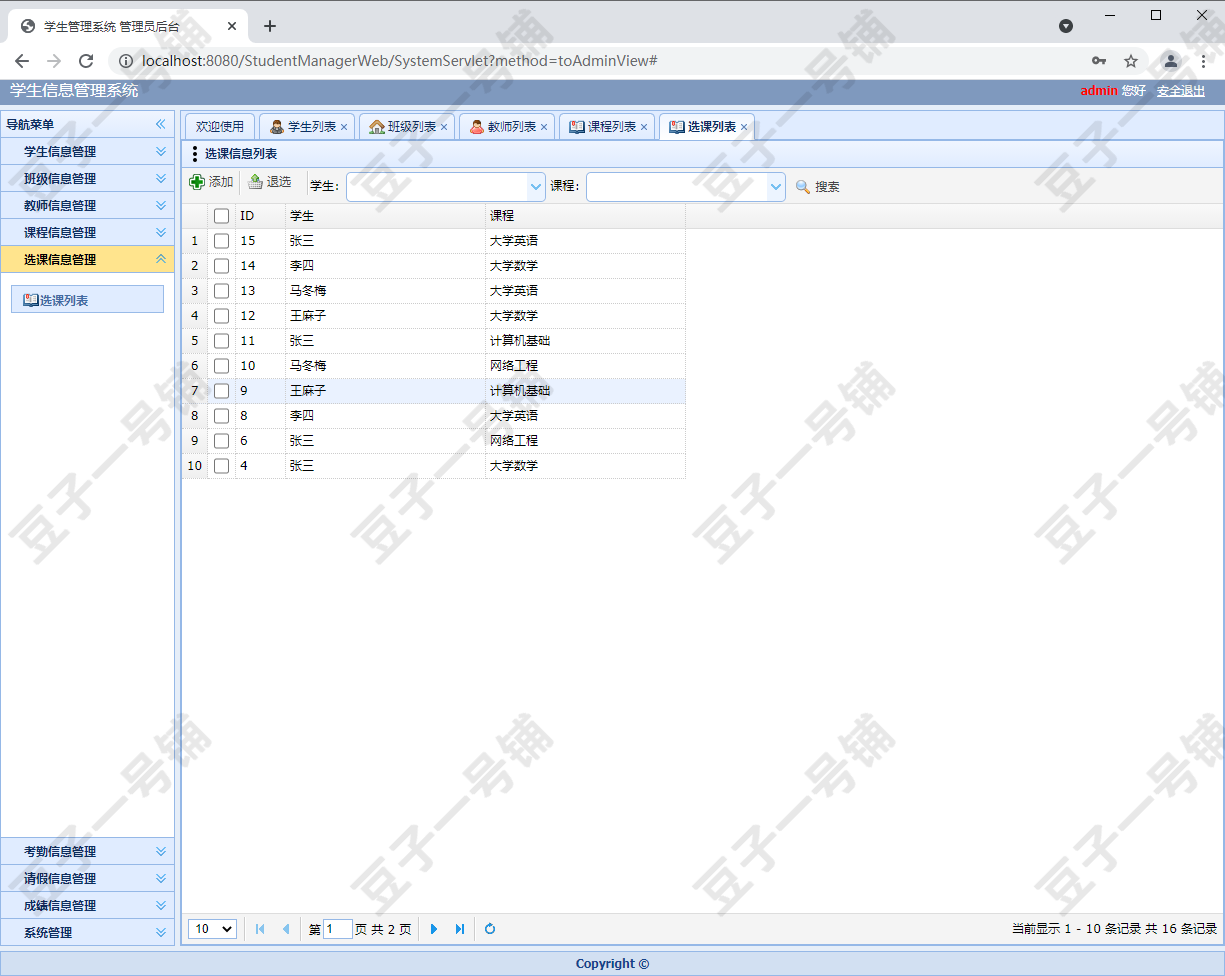This screenshot has height=976, width=1225.
Task: Click the refresh icon in pagination bar
Action: [490, 929]
